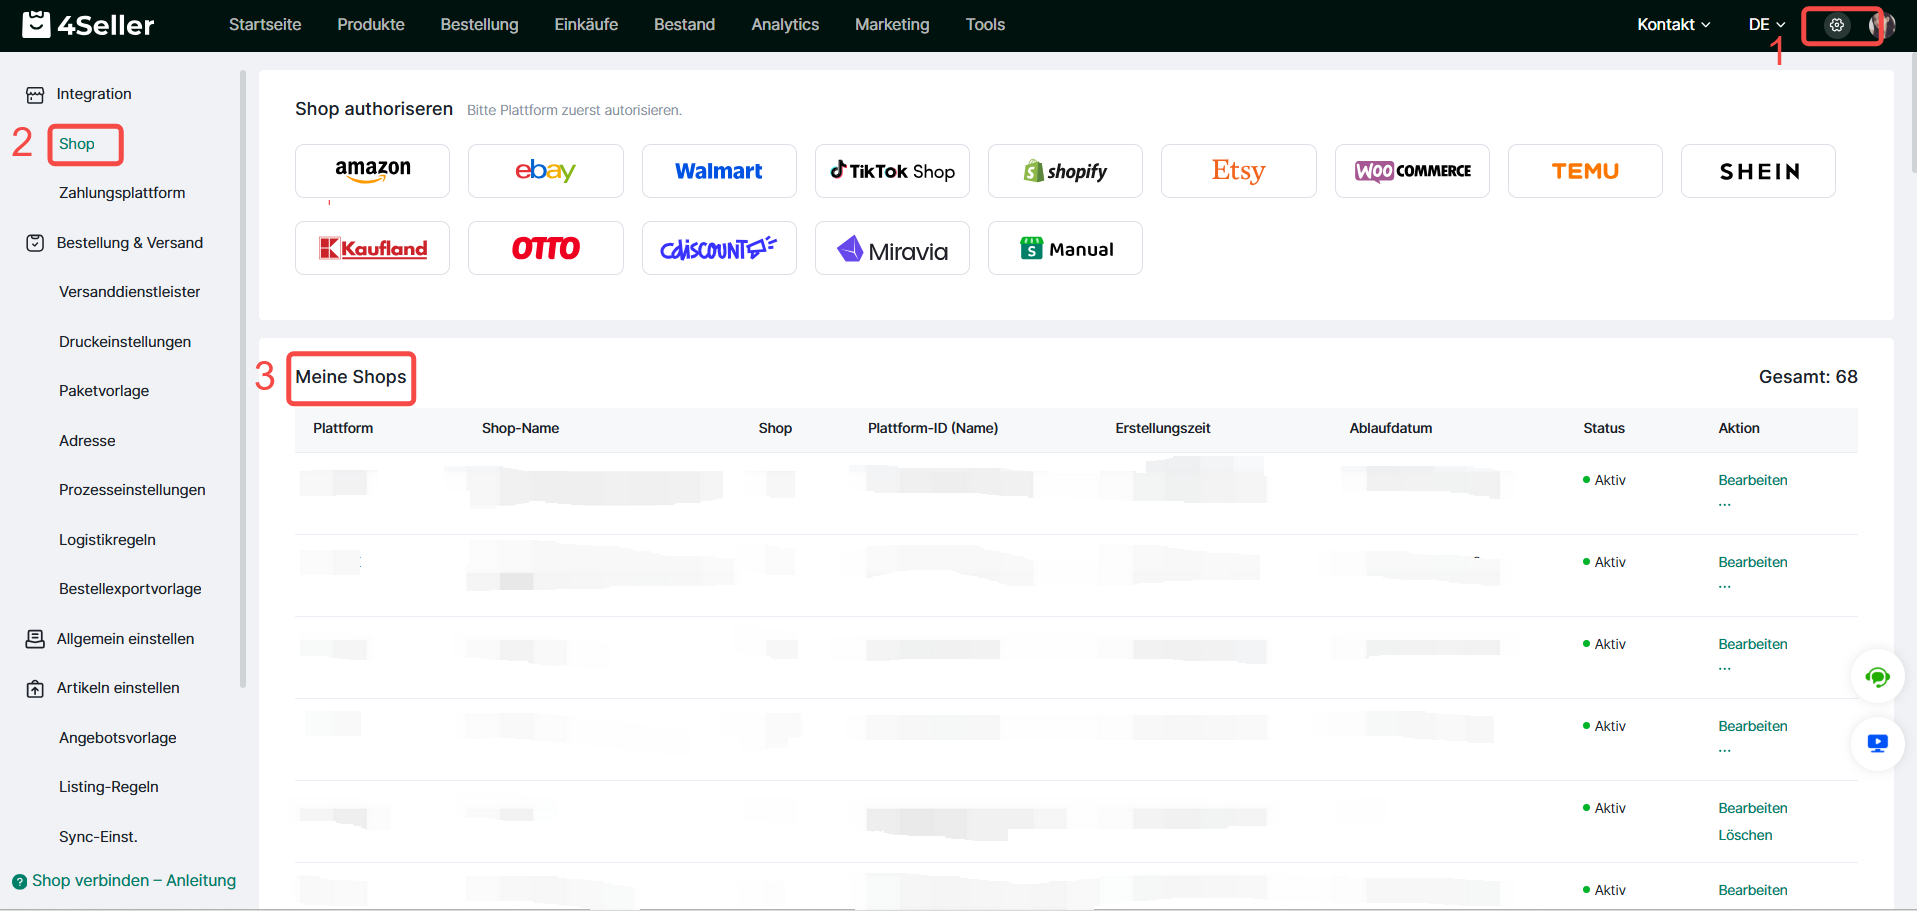Open the settings gear icon
This screenshot has width=1917, height=911.
point(1836,25)
